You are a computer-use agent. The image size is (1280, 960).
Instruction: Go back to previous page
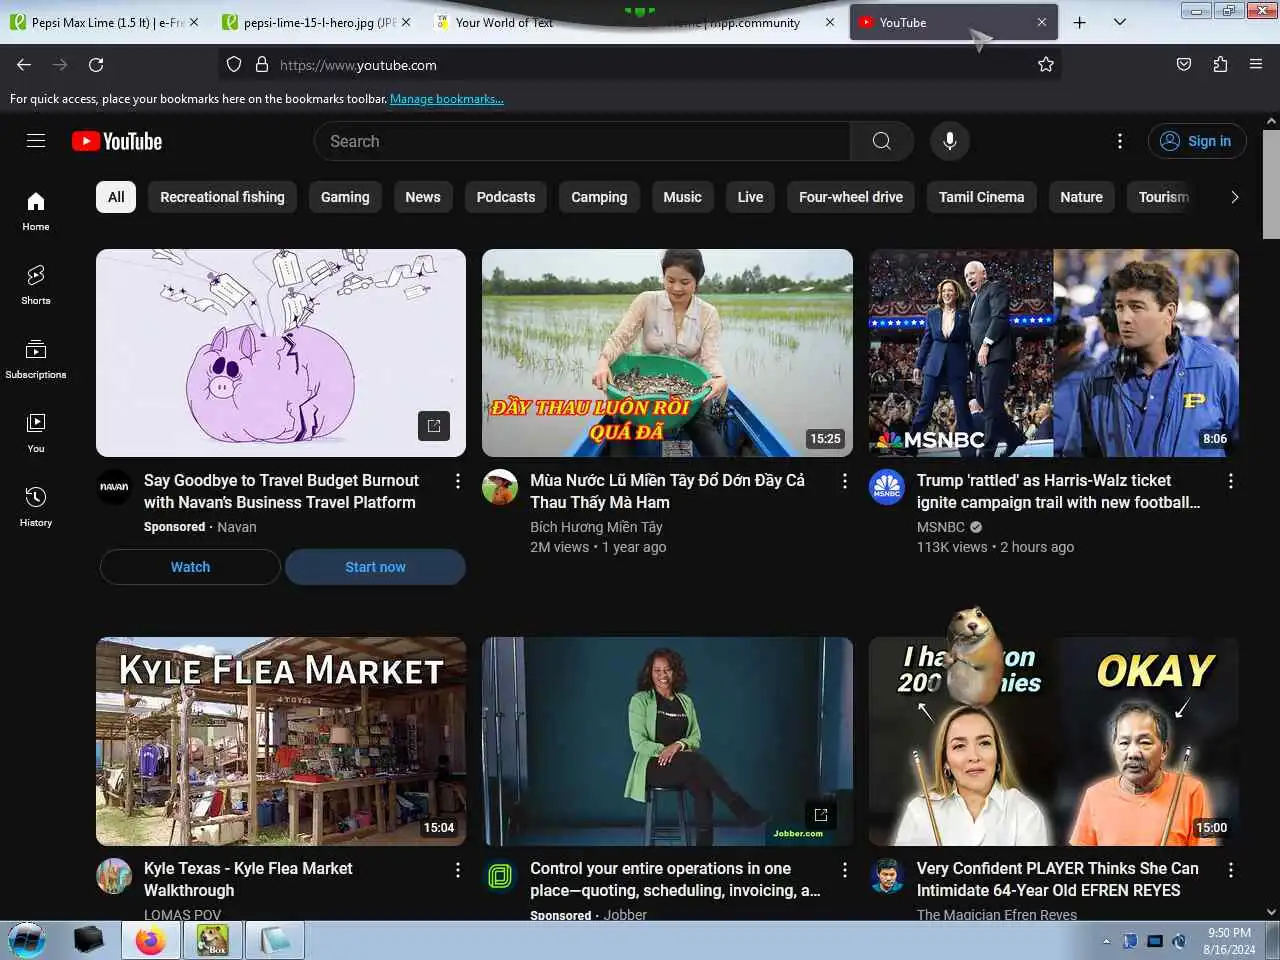(x=24, y=65)
